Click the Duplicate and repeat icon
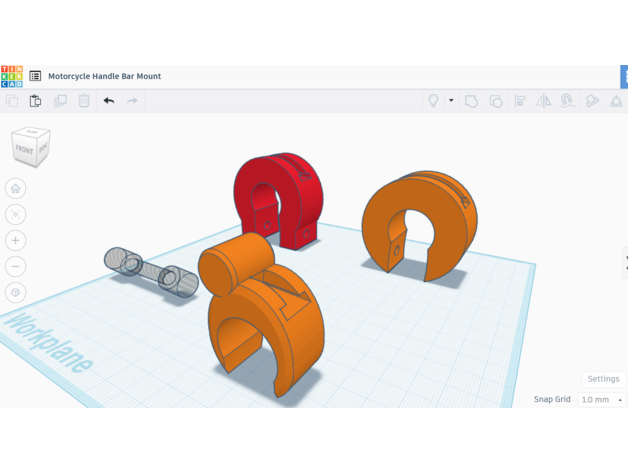The height and width of the screenshot is (472, 628). click(x=60, y=101)
